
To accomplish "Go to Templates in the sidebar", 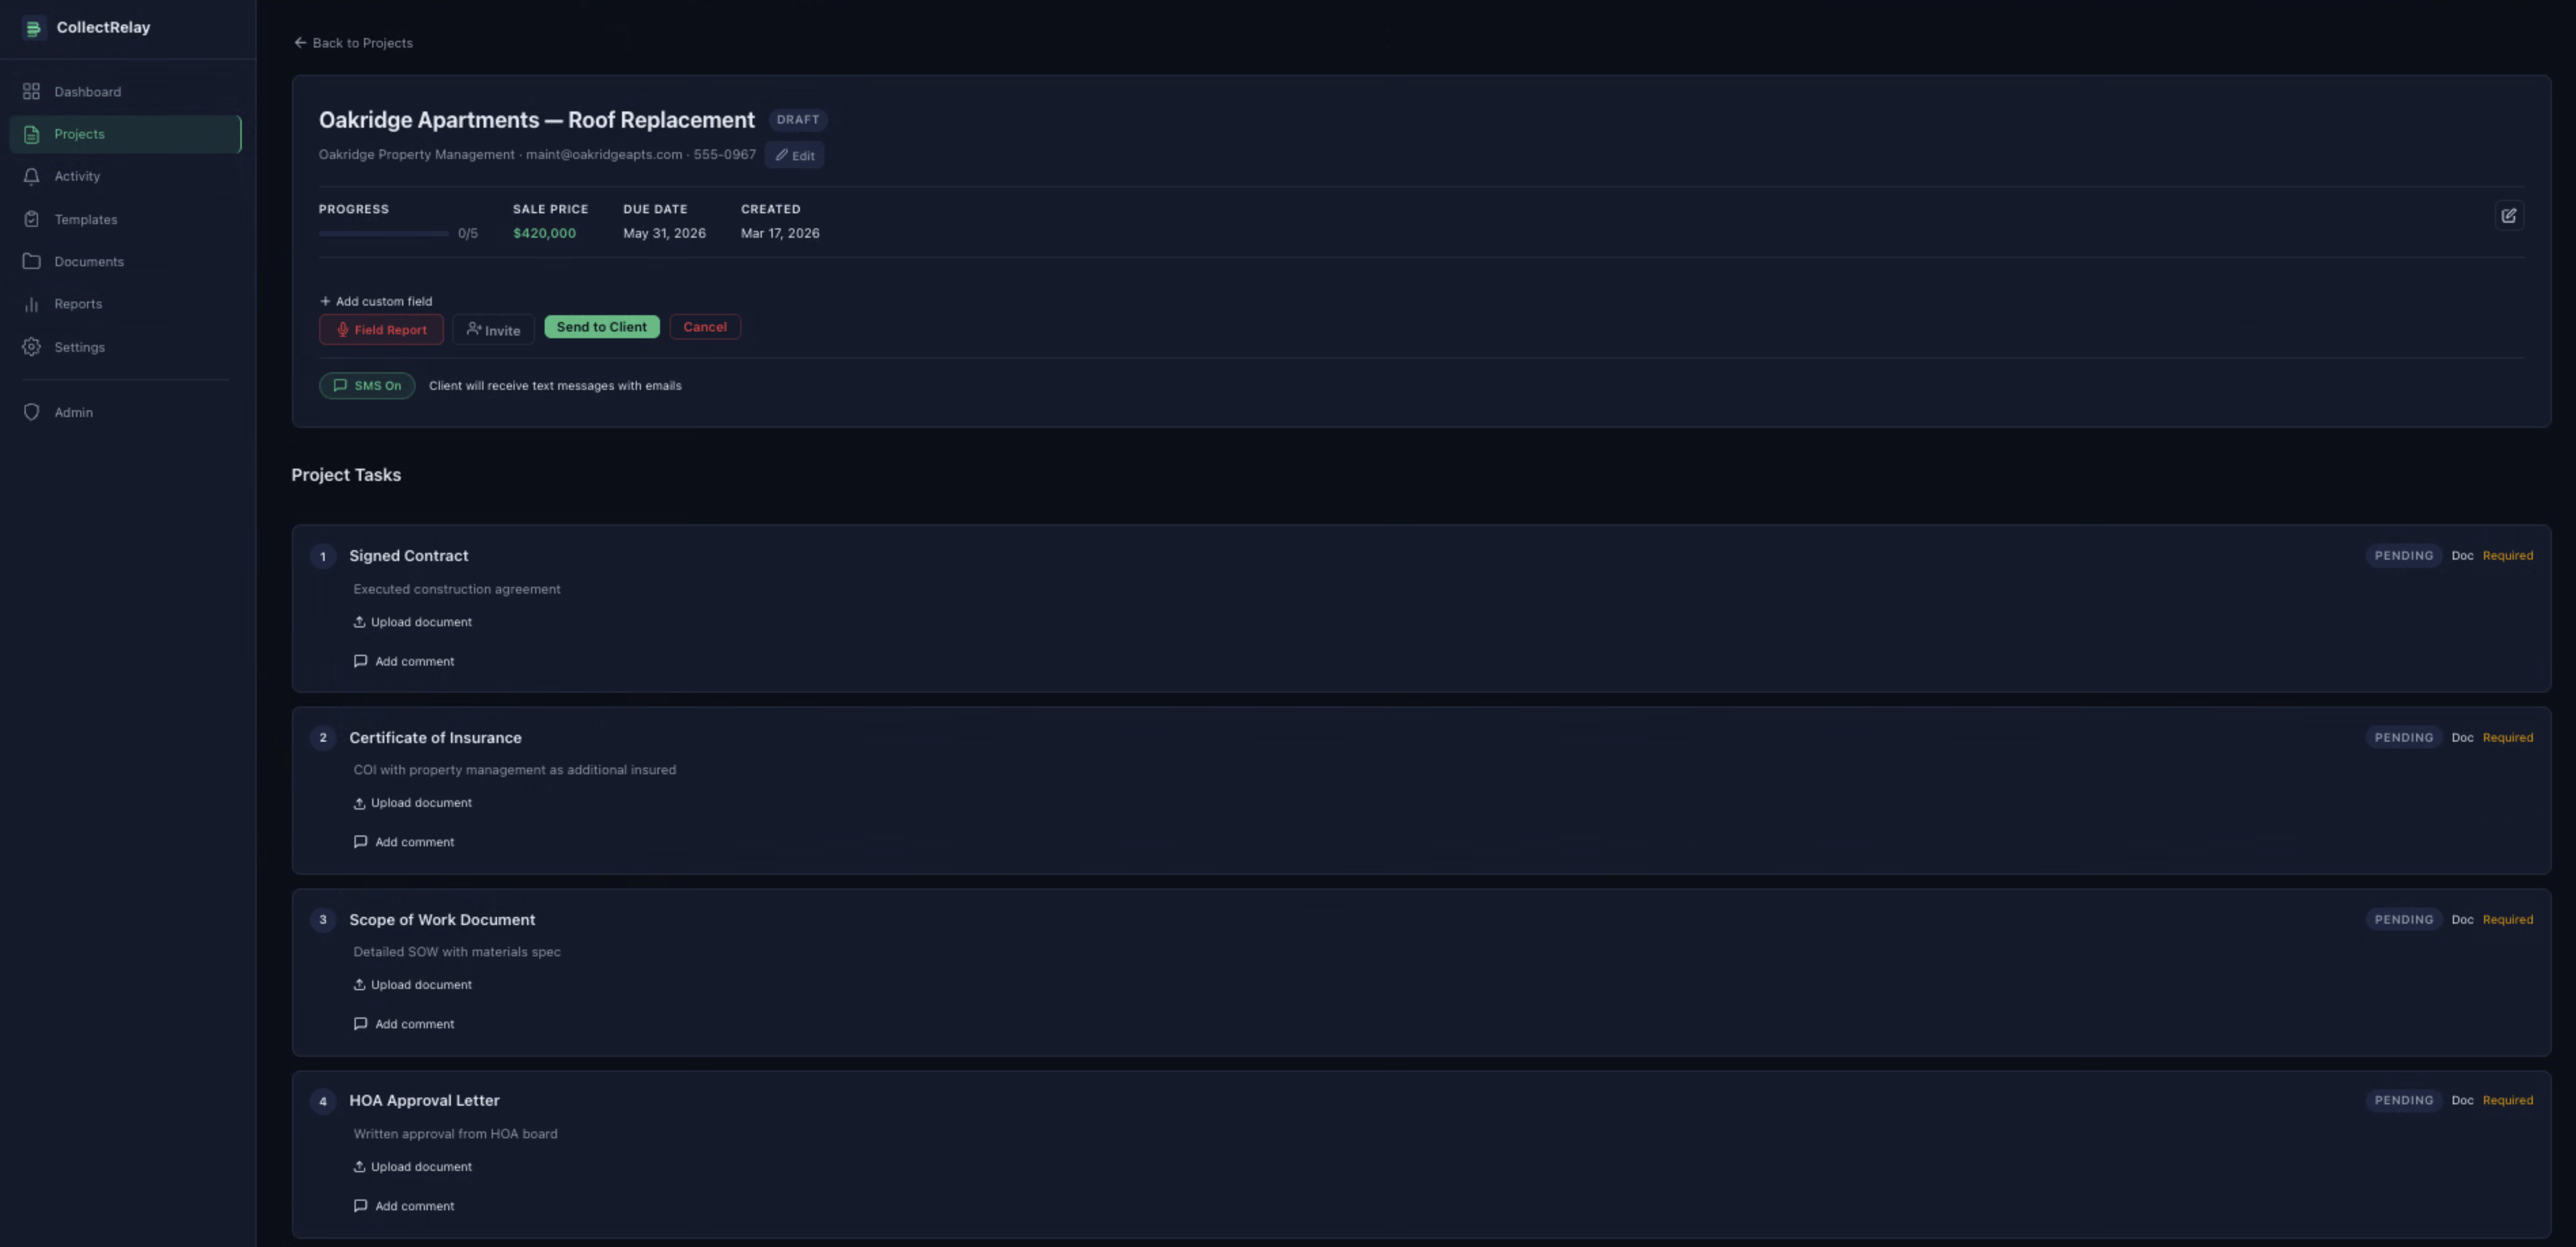I will (85, 219).
